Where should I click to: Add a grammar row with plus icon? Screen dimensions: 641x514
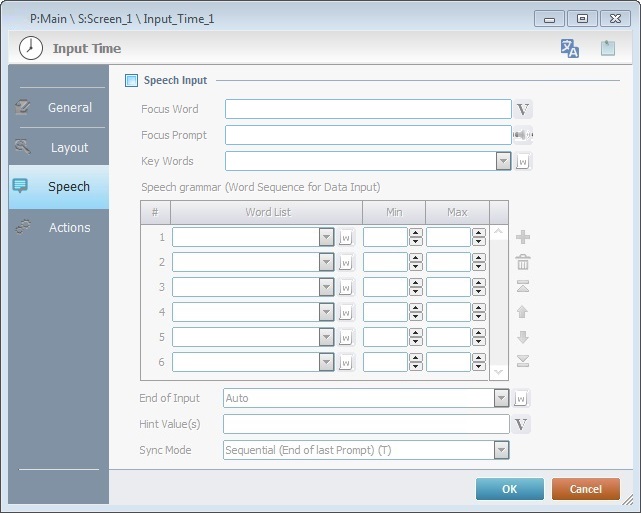click(x=523, y=237)
